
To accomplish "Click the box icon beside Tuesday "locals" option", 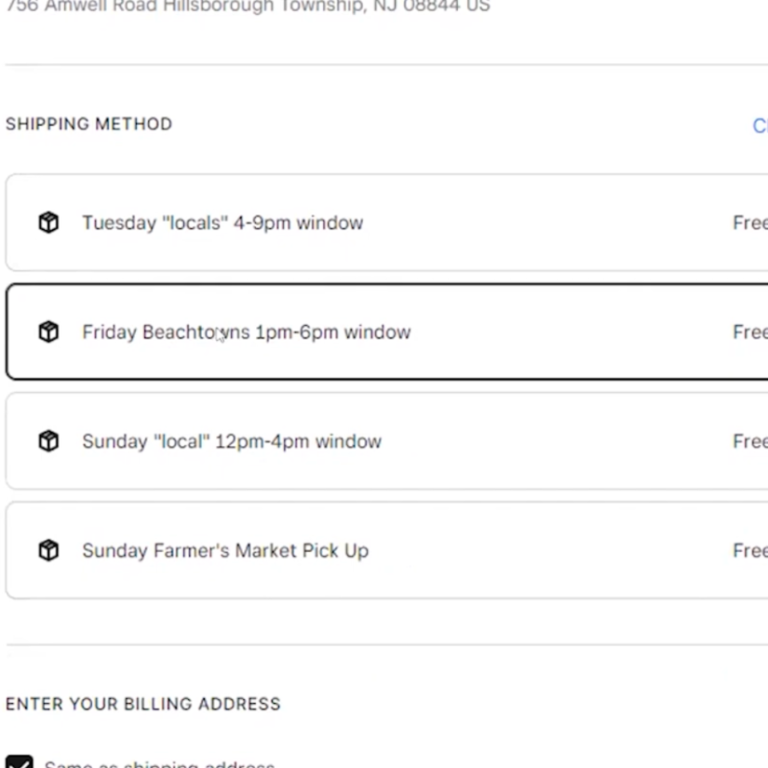I will 48,222.
